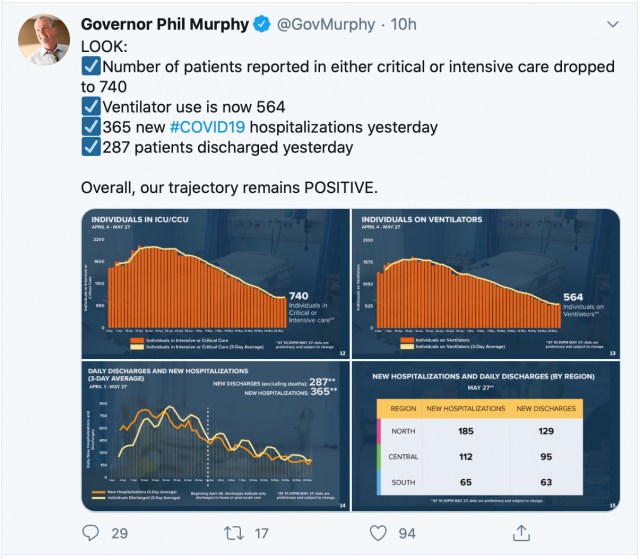640x559 pixels.
Task: Open the 10h tweet timestamp
Action: click(x=400, y=24)
